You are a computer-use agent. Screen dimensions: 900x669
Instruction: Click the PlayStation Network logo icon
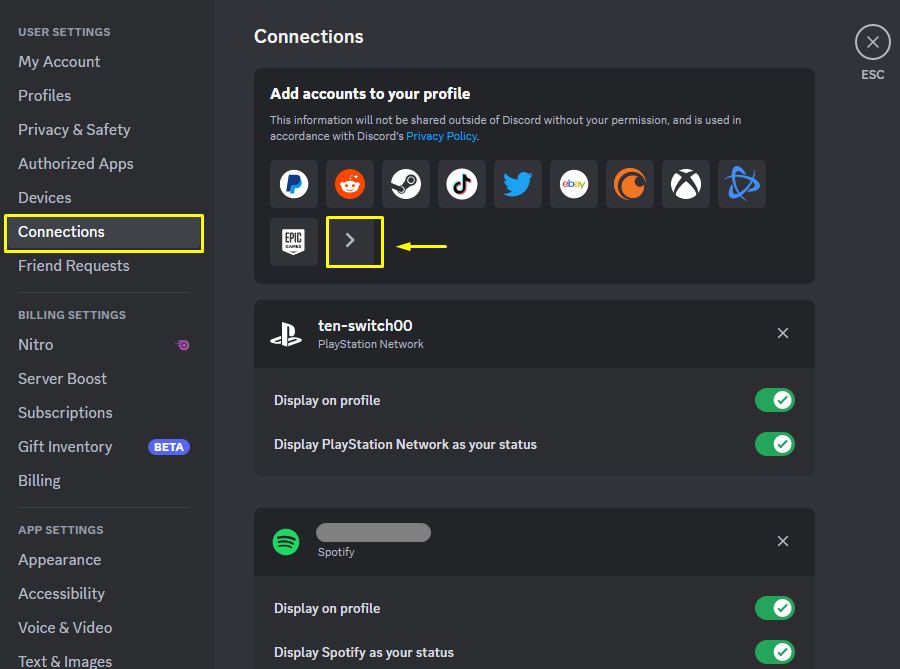click(286, 334)
